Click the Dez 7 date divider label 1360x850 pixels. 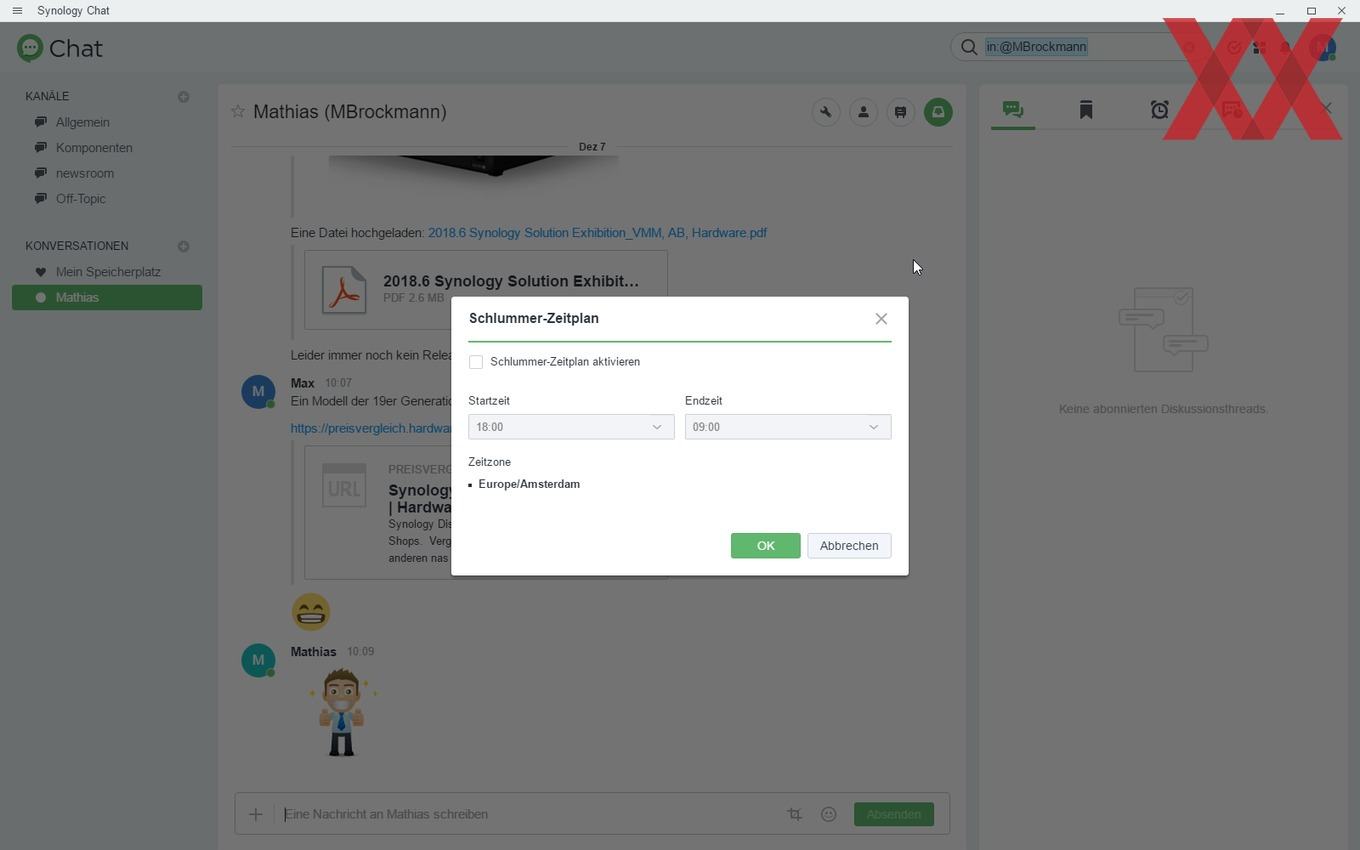click(x=592, y=147)
